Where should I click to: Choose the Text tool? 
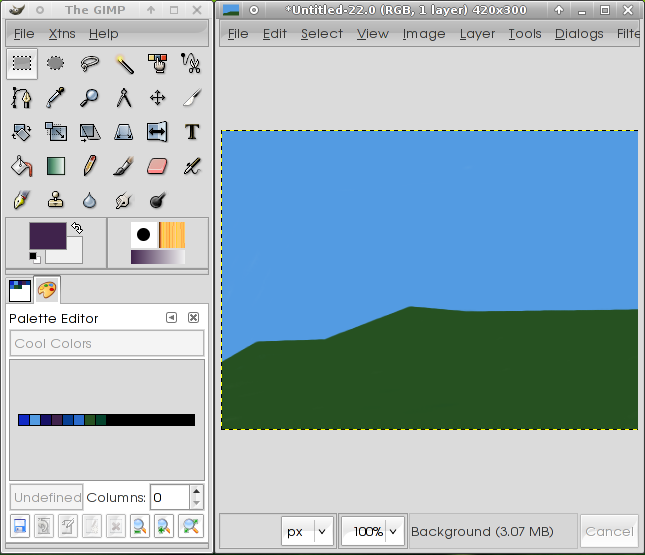pos(191,132)
